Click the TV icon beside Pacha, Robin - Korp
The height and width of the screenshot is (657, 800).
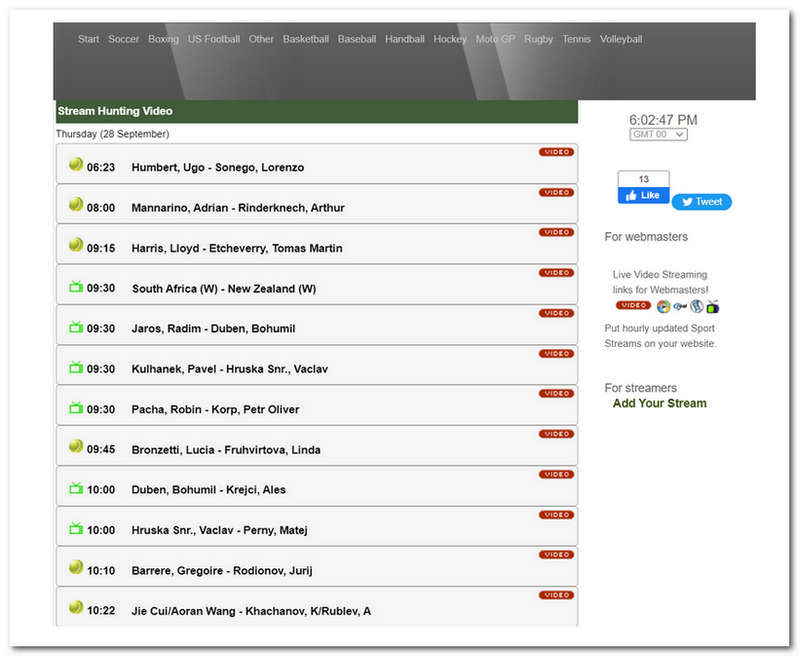click(x=75, y=408)
